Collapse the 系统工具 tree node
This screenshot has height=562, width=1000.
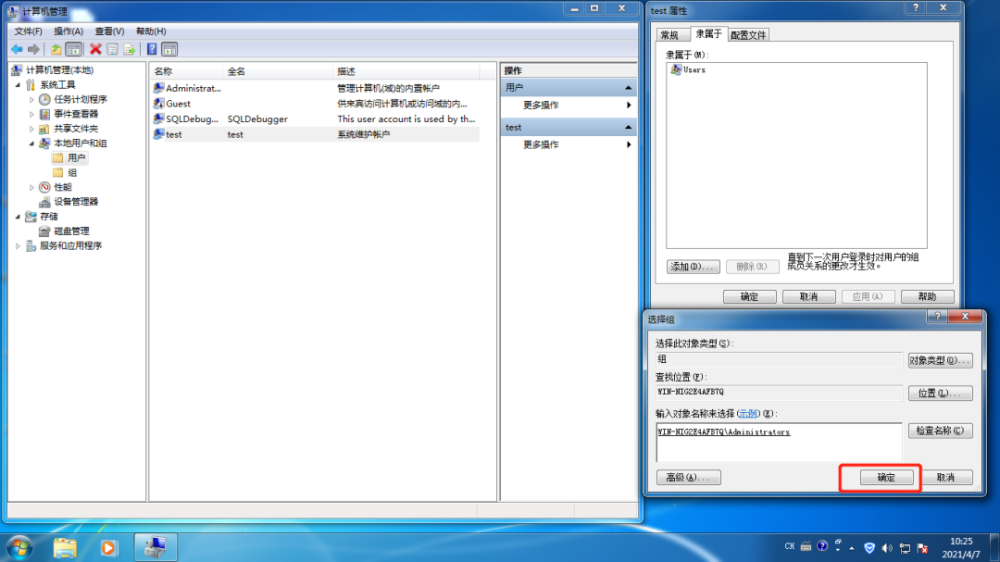click(18, 84)
